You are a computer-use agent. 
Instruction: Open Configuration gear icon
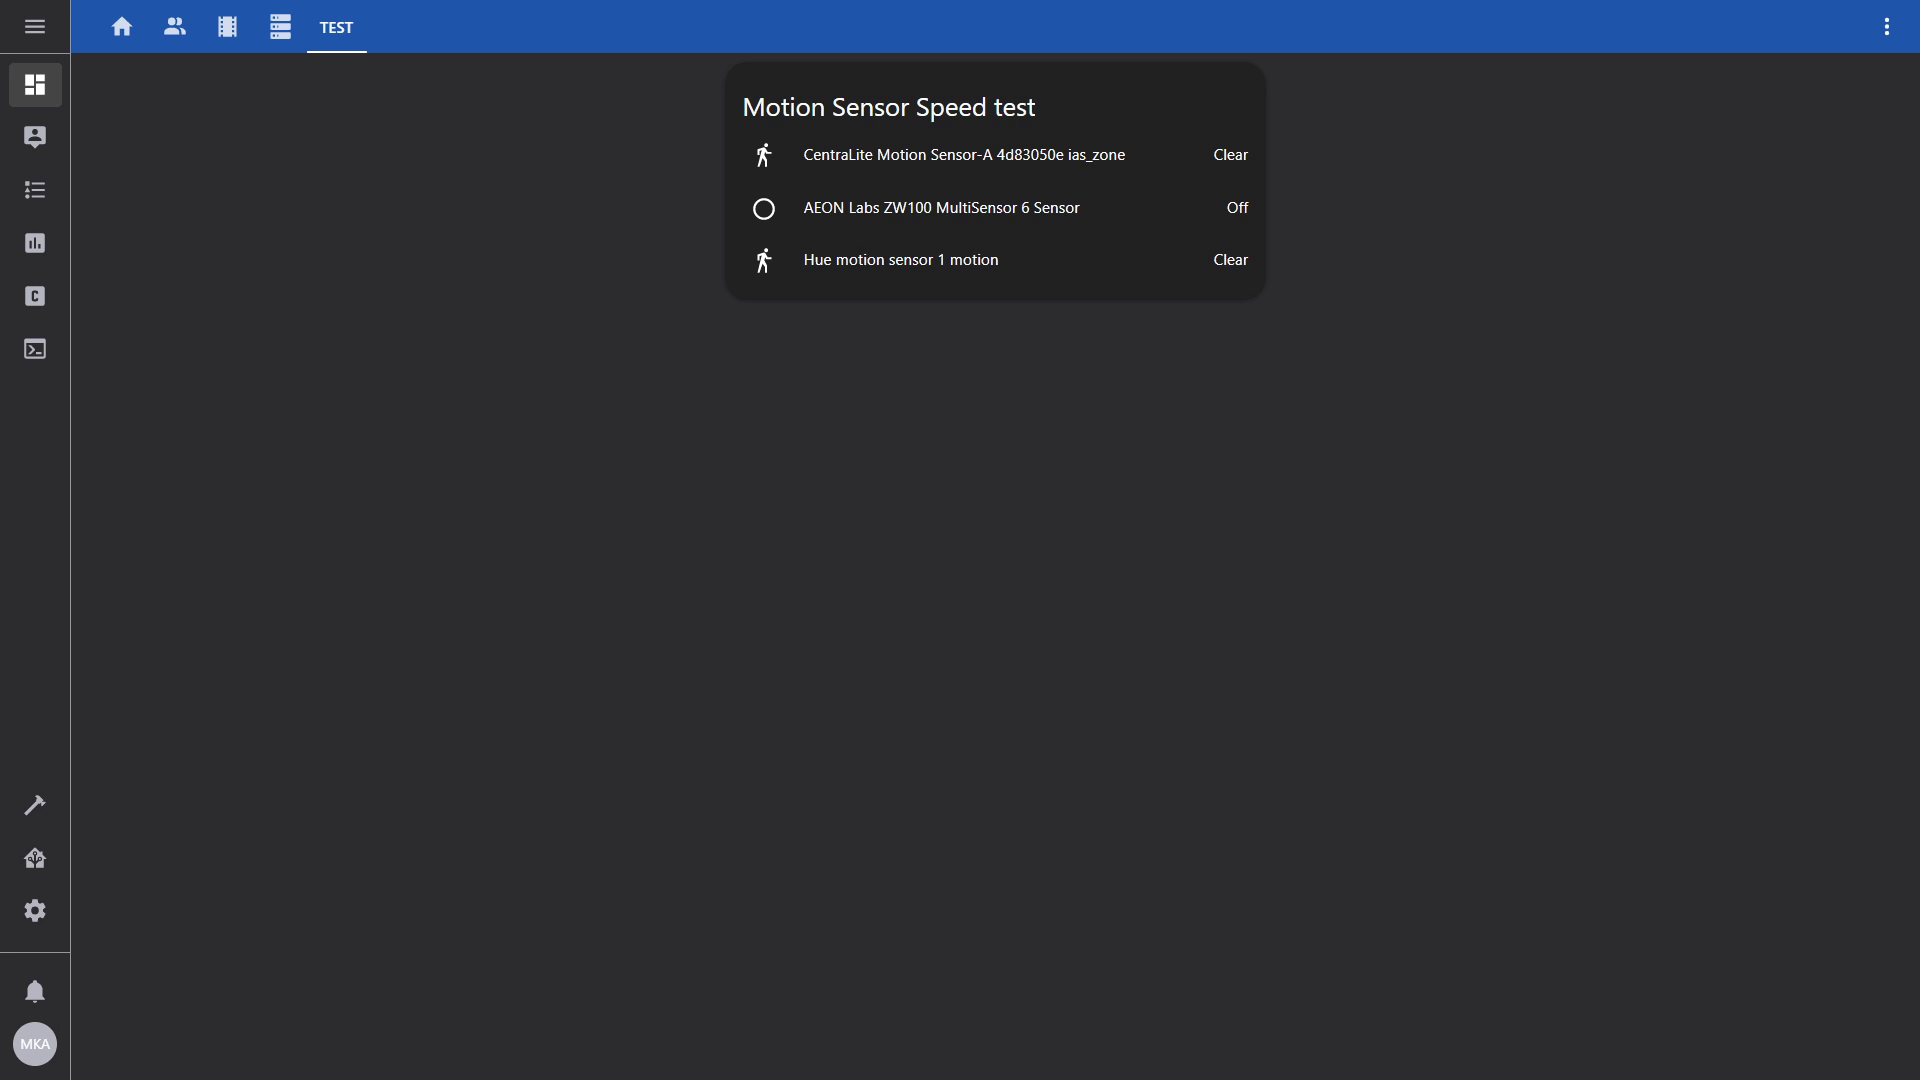35,911
